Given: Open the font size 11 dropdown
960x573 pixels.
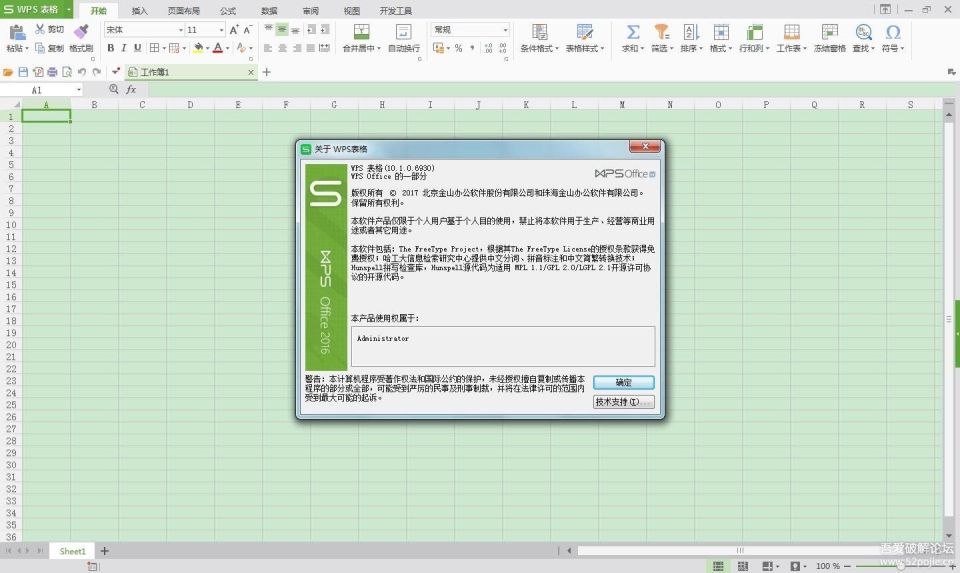Looking at the screenshot, I should point(221,29).
